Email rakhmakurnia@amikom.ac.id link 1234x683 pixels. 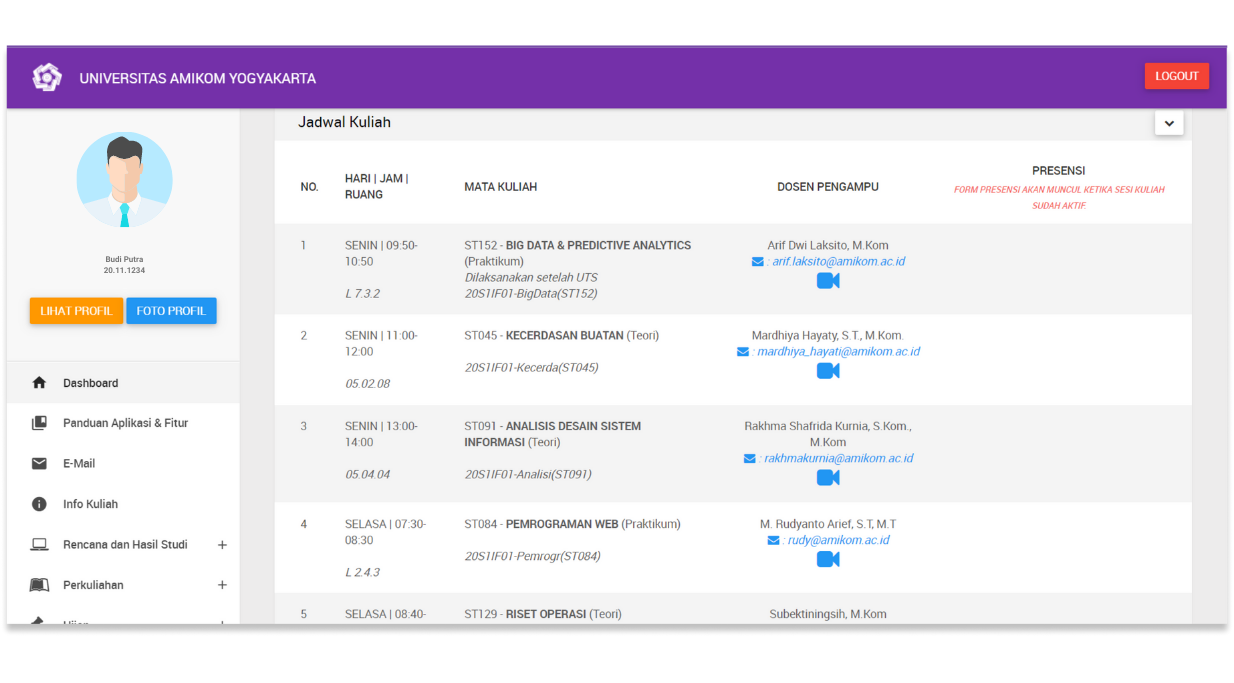[x=838, y=459]
